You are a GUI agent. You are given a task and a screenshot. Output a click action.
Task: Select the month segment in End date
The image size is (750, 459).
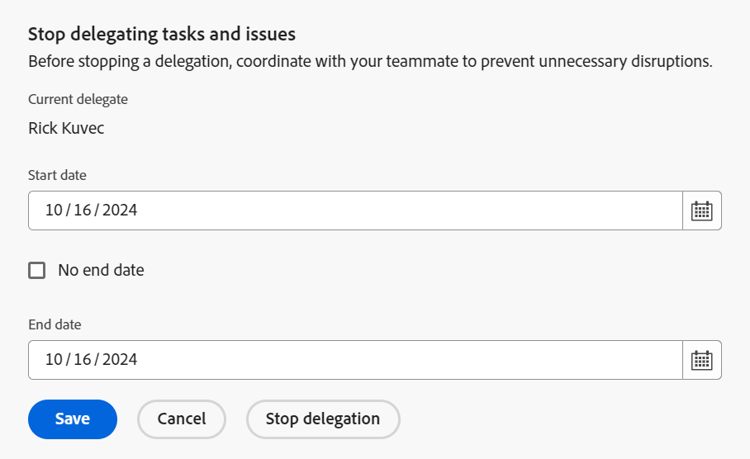pyautogui.click(x=53, y=360)
